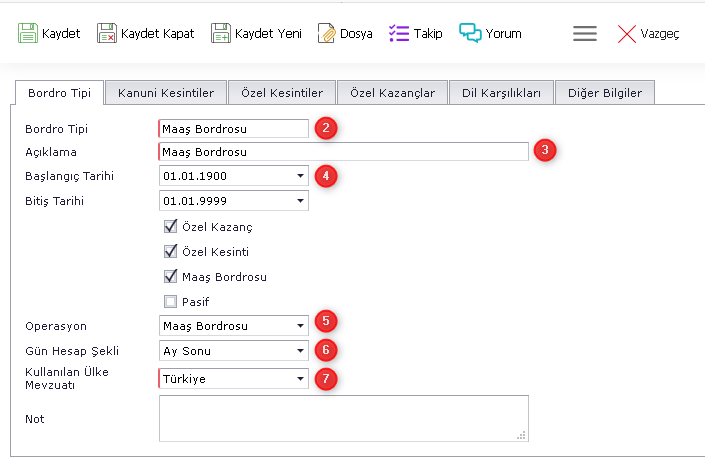Uncheck the Maaş Bordrosu checkbox
705x464 pixels.
click(170, 276)
